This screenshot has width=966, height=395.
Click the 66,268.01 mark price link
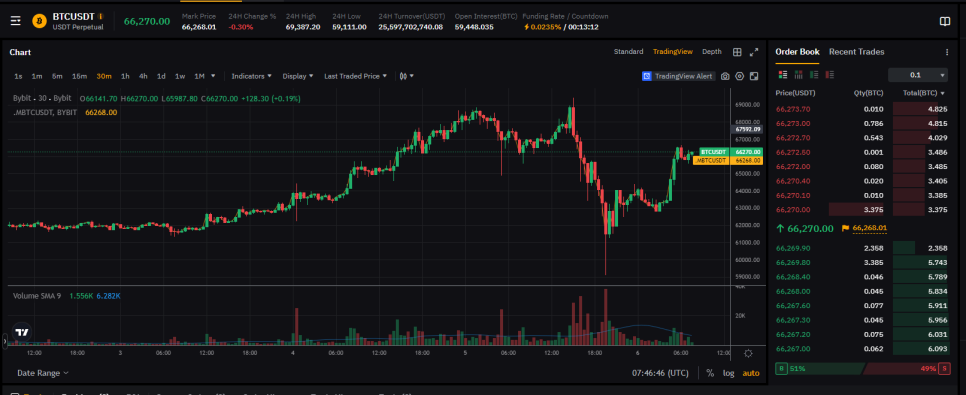click(869, 229)
